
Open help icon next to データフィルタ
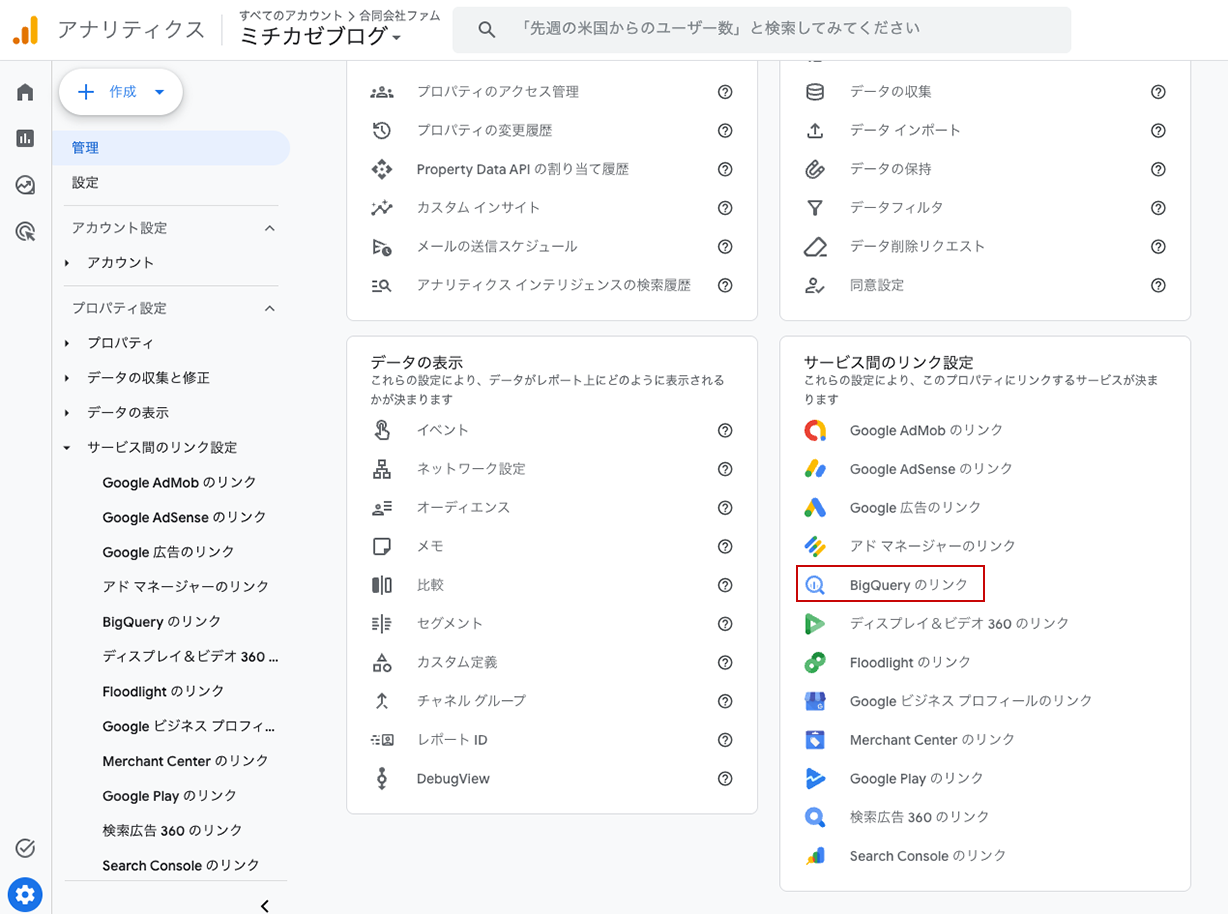[x=1158, y=208]
